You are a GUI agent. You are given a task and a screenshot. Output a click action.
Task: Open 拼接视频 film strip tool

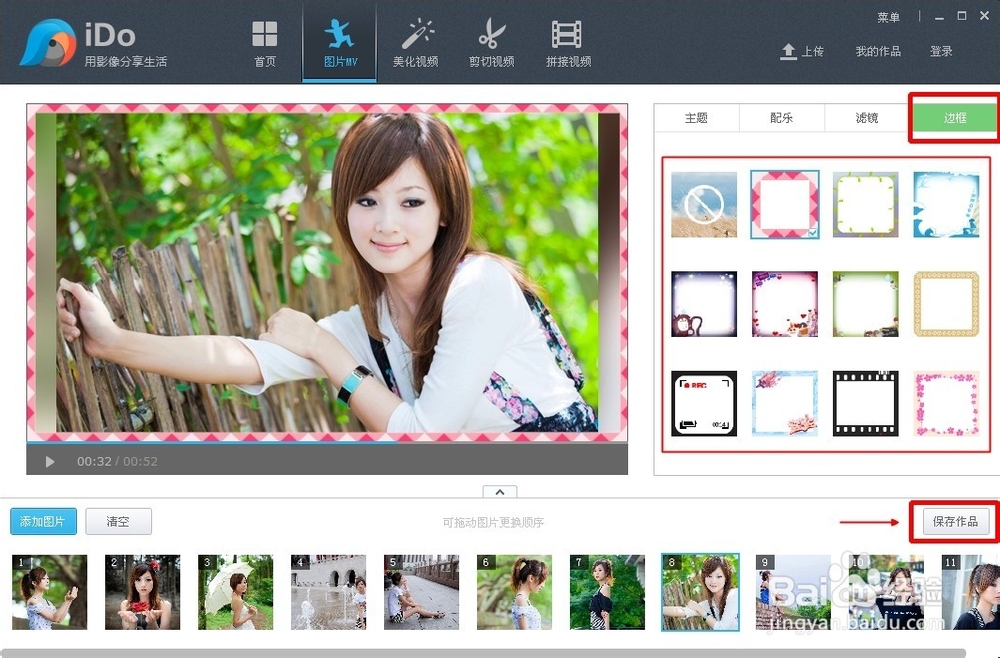[568, 43]
